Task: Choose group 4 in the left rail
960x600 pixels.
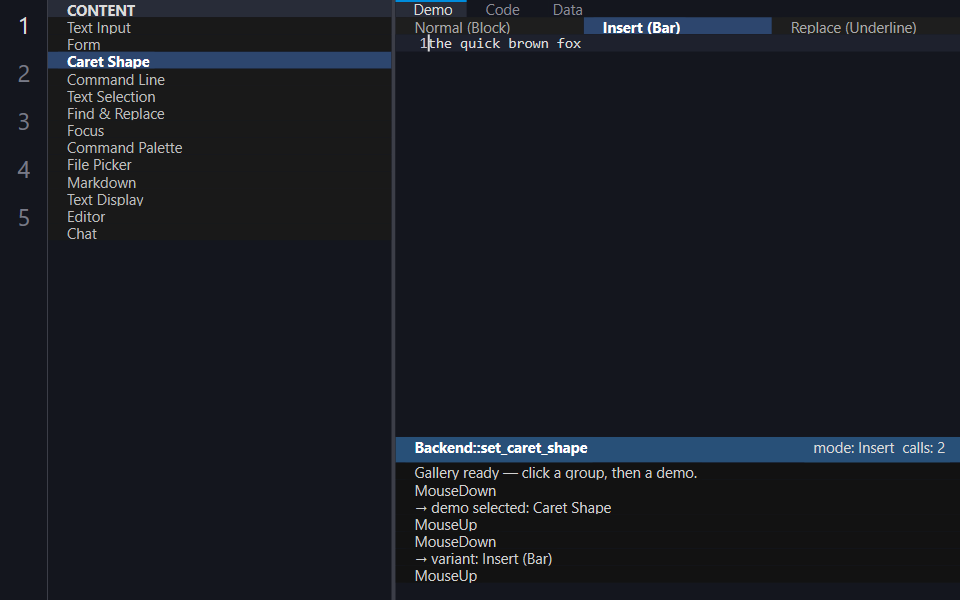Action: pos(23,170)
